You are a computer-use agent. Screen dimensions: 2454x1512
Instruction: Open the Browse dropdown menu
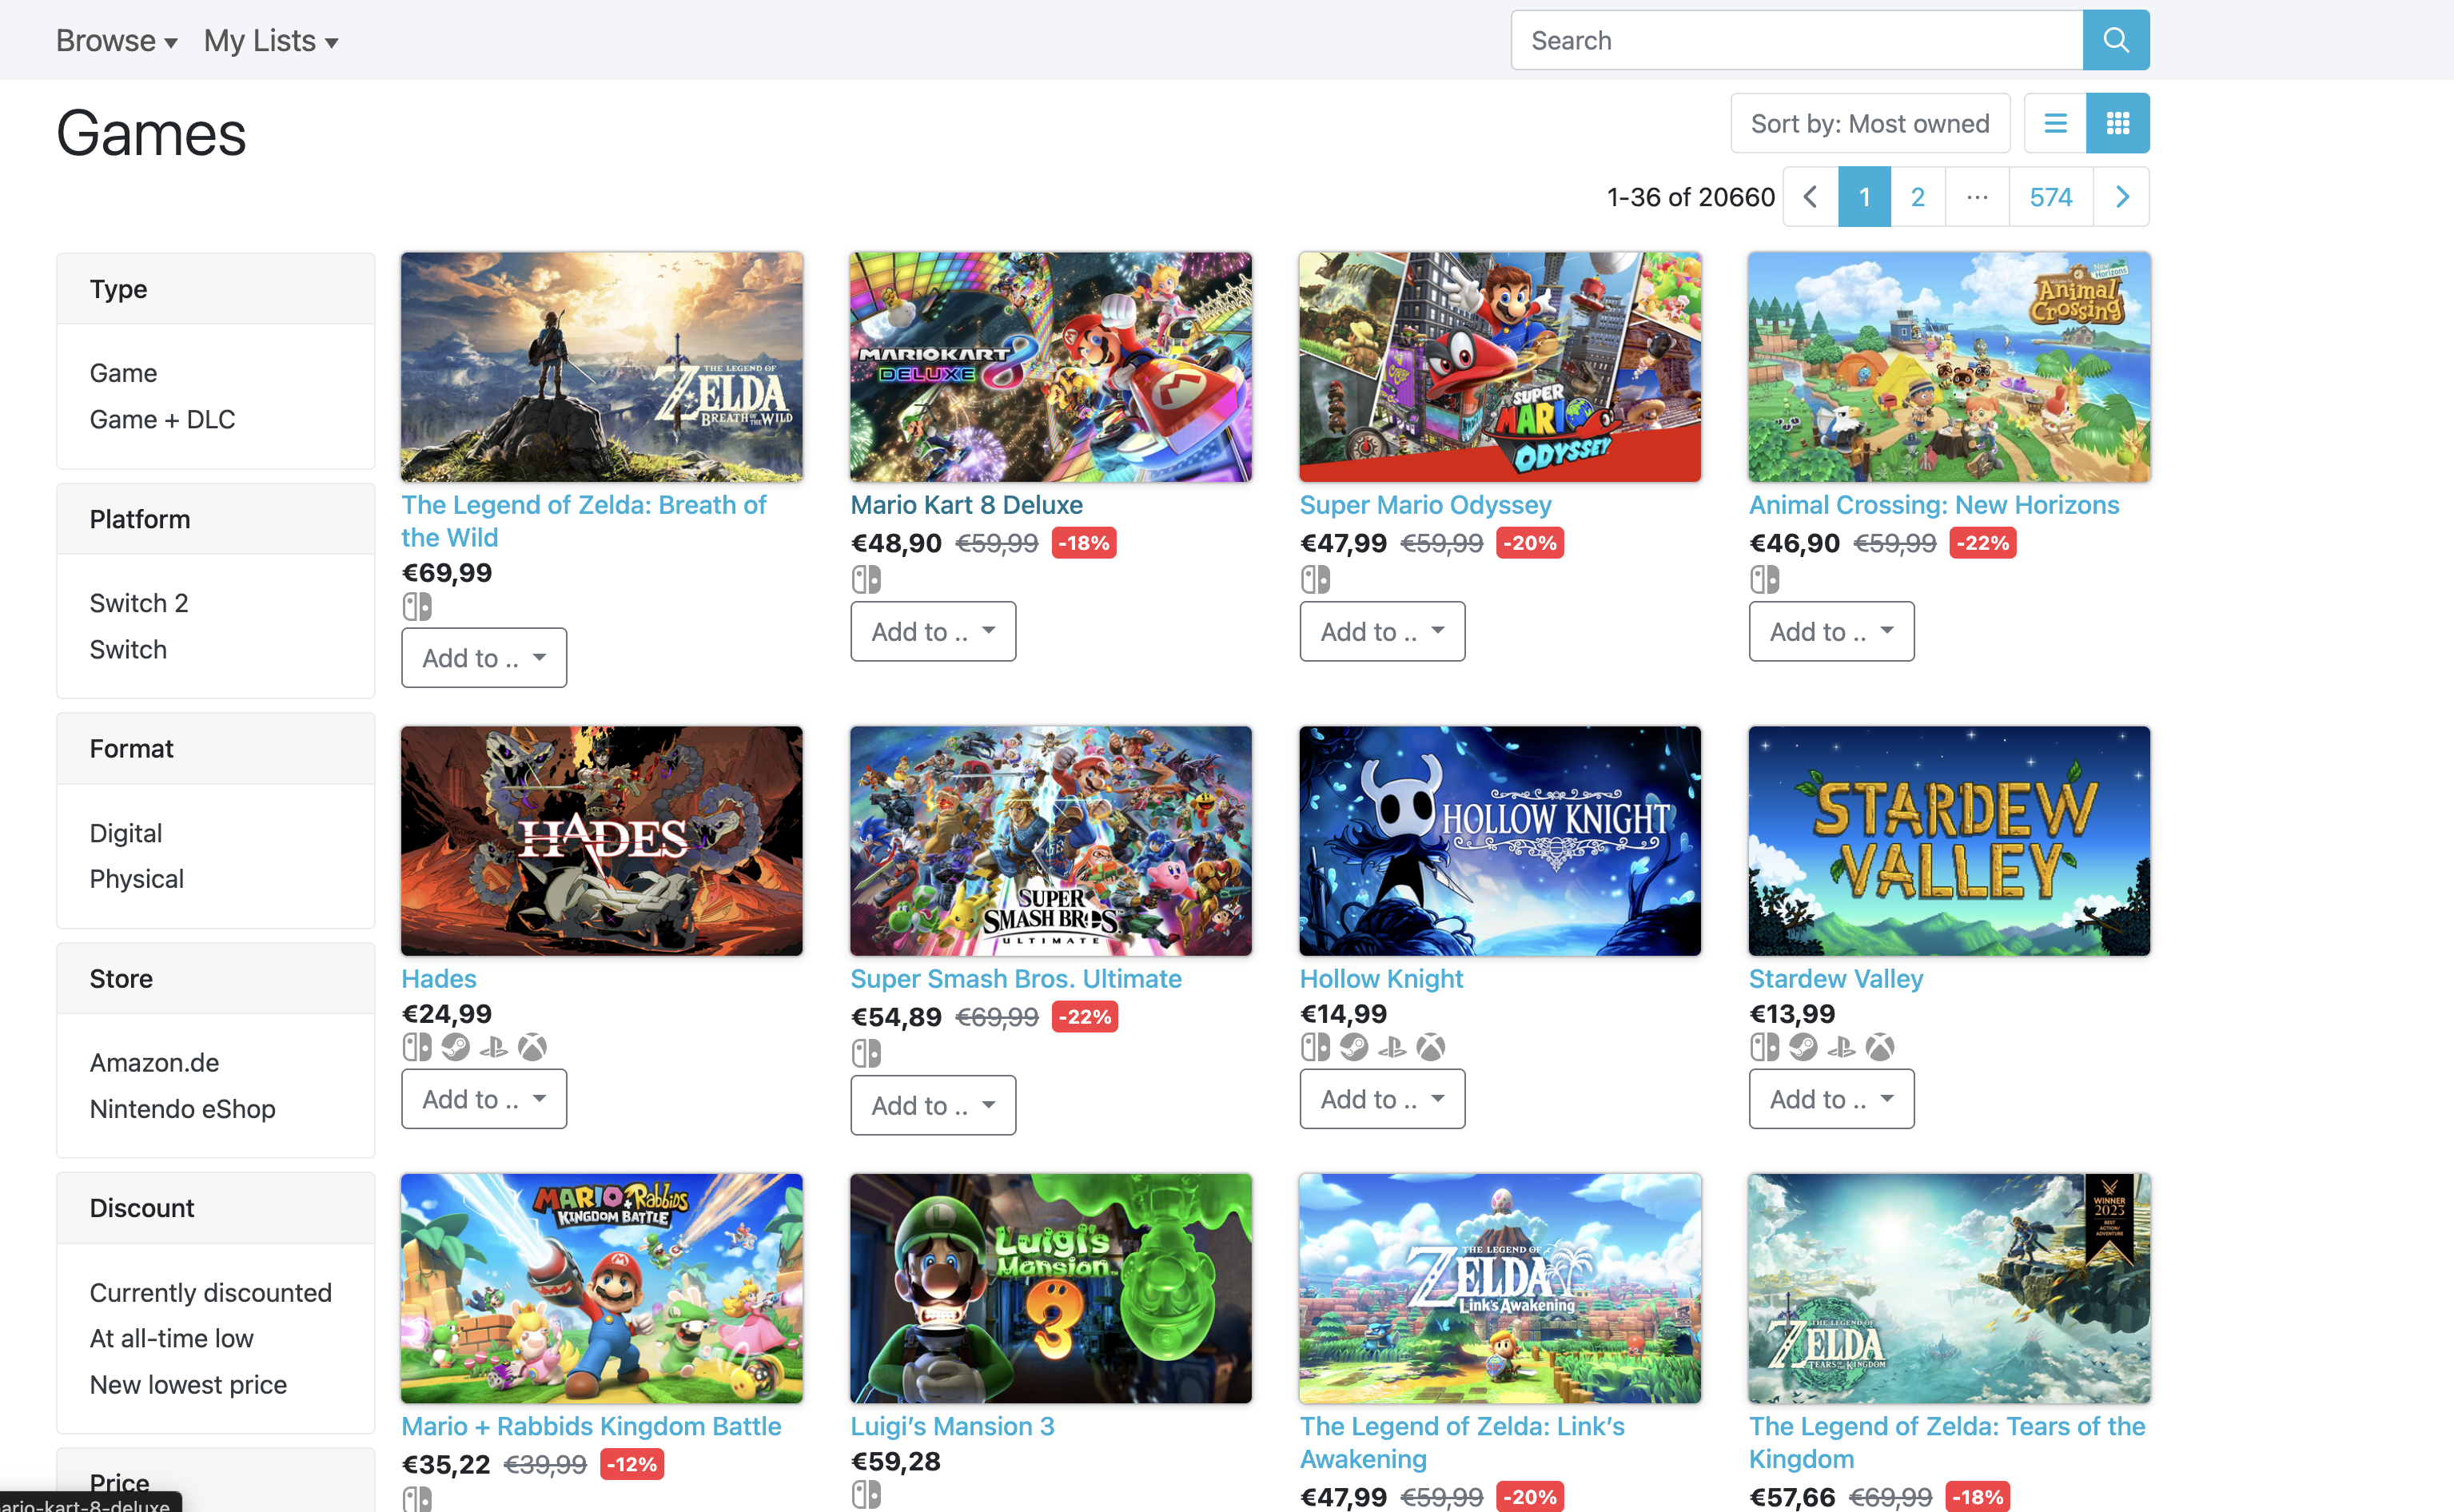[x=116, y=41]
